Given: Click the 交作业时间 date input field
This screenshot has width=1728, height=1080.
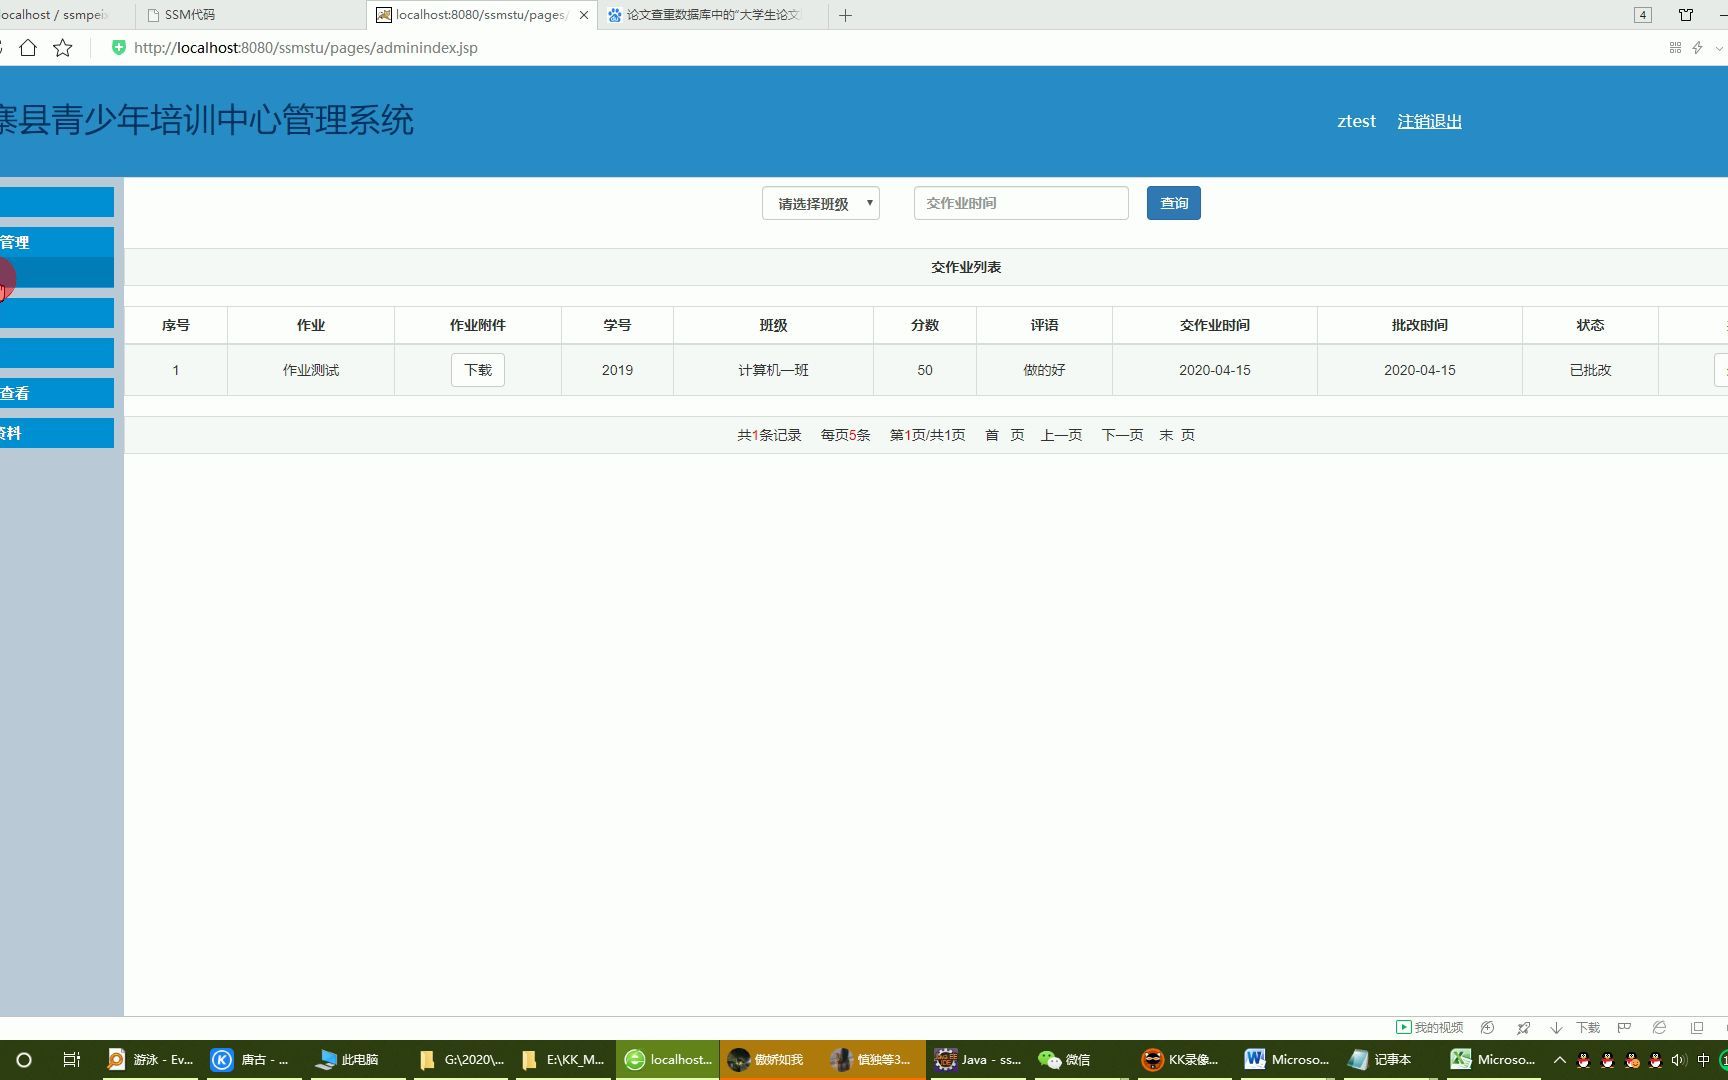Looking at the screenshot, I should [1019, 203].
